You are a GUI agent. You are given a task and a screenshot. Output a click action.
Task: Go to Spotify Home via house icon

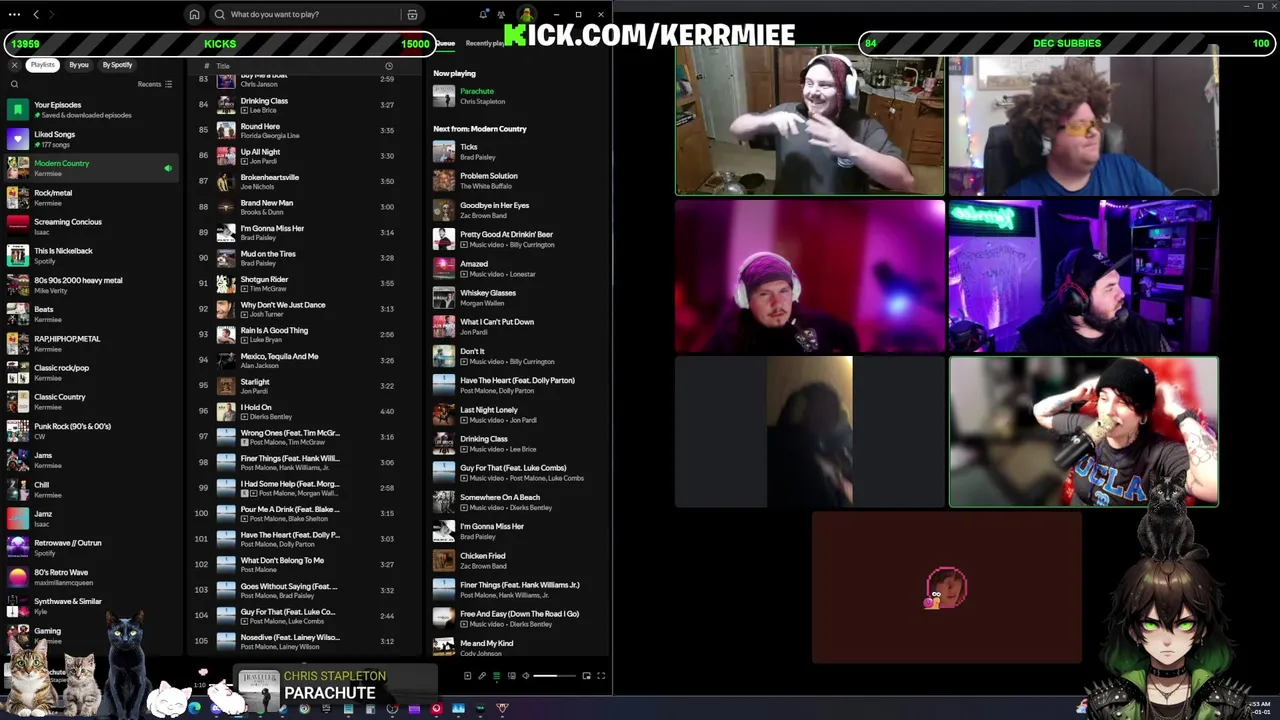coord(194,14)
